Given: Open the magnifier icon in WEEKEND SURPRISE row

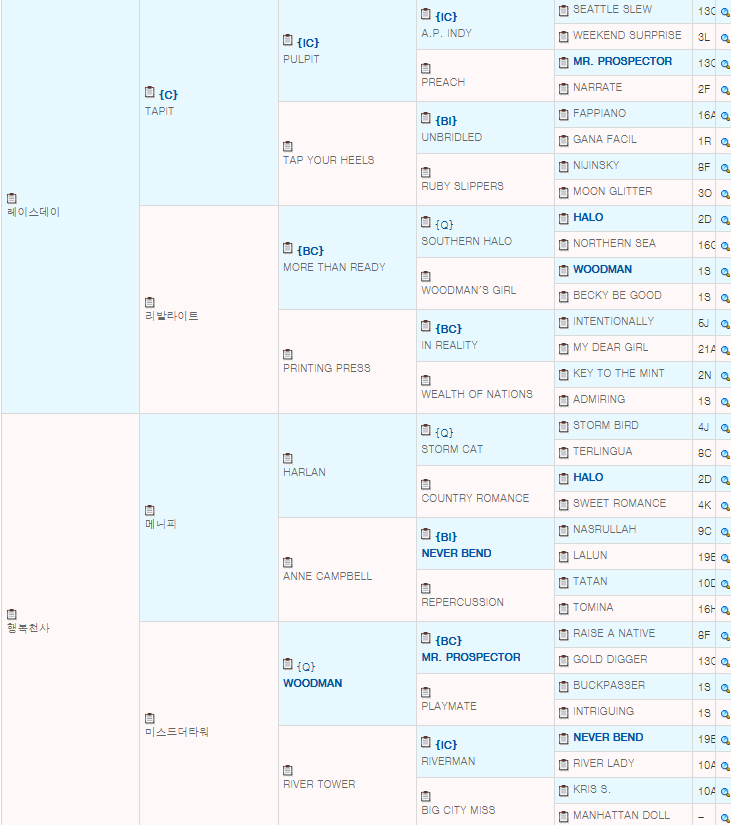Looking at the screenshot, I should (x=725, y=38).
